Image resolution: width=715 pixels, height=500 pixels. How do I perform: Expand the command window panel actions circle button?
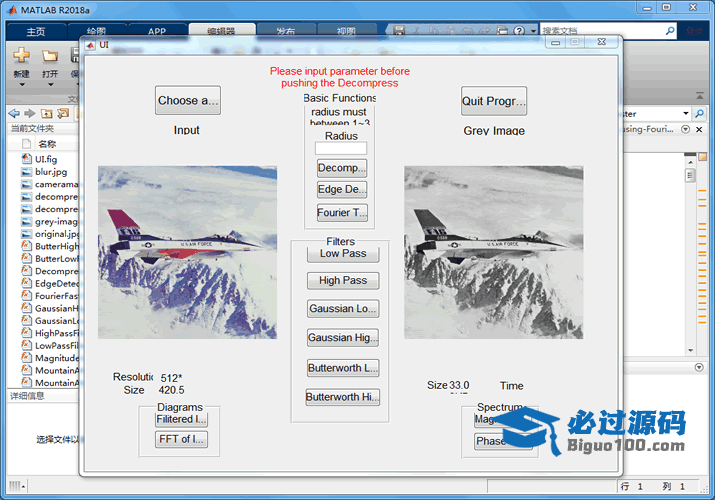699,367
